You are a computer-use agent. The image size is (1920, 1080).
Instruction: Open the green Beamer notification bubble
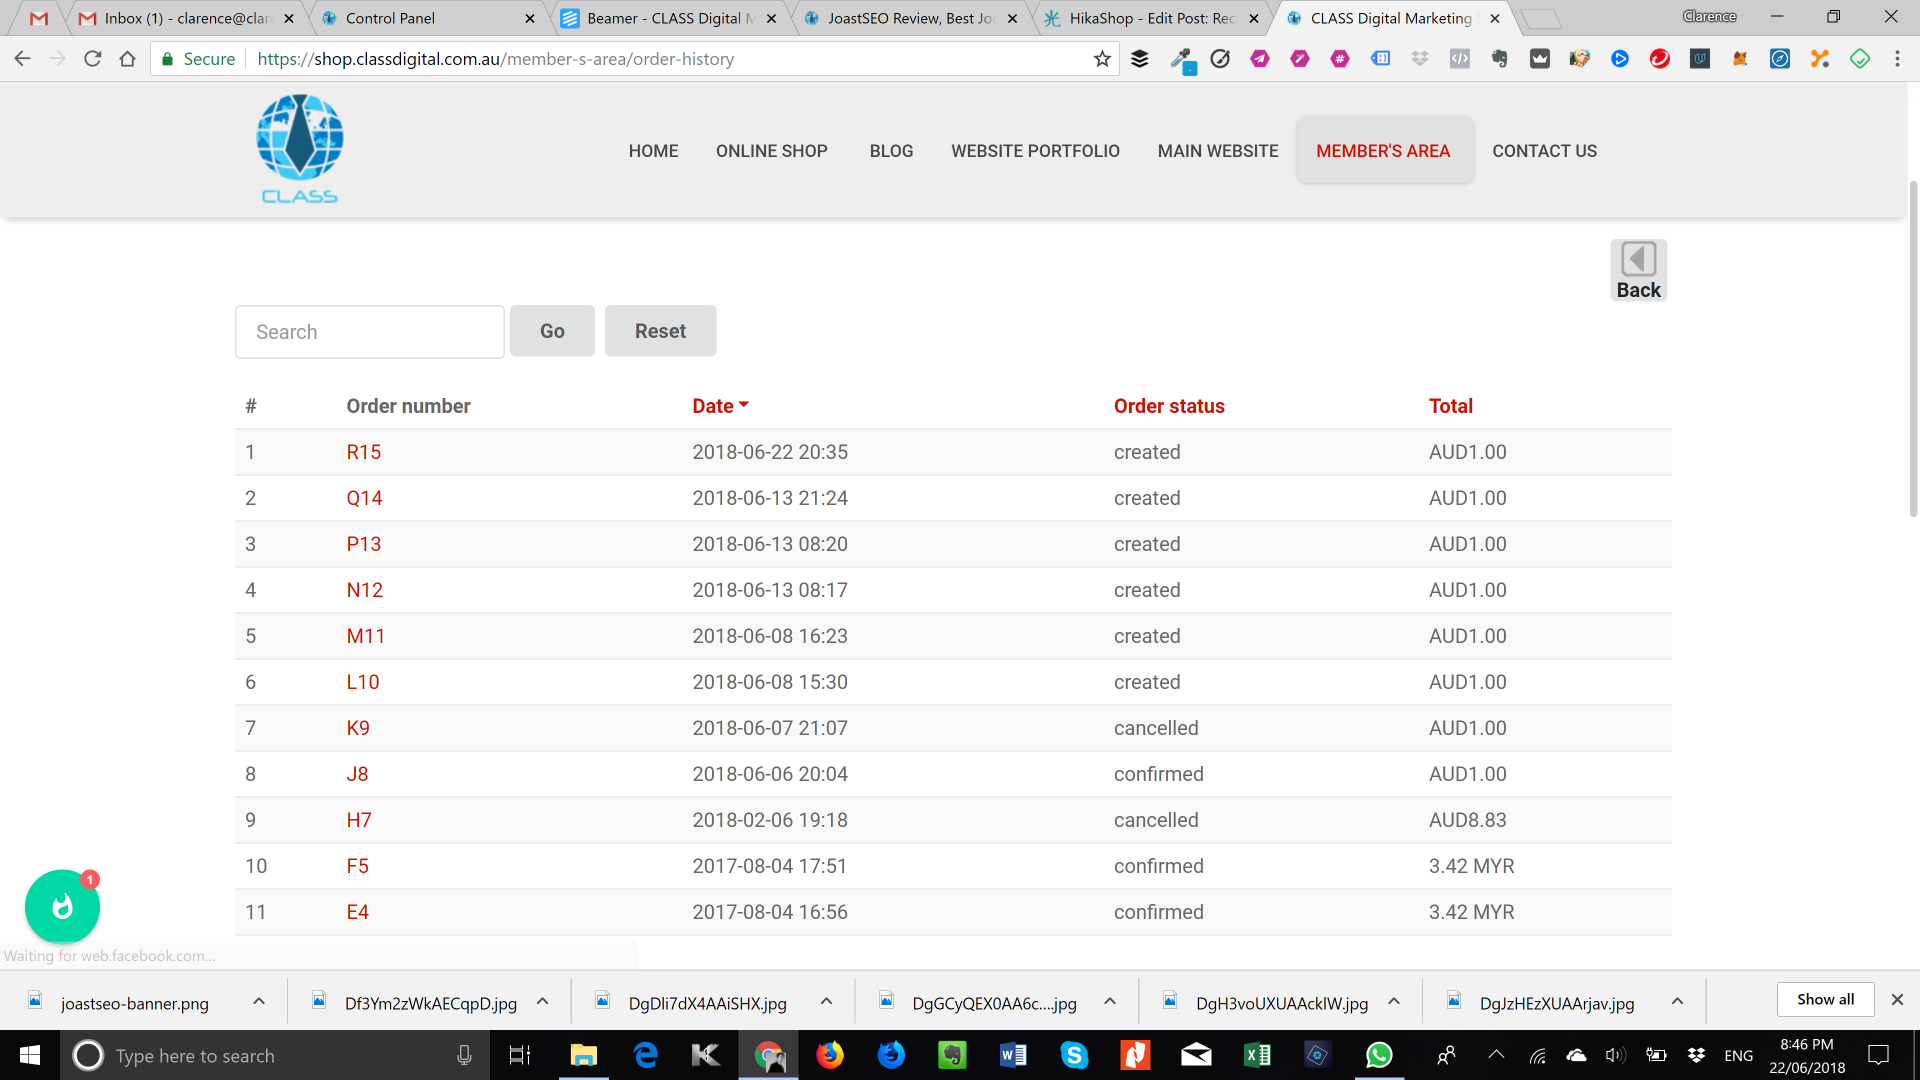tap(62, 906)
